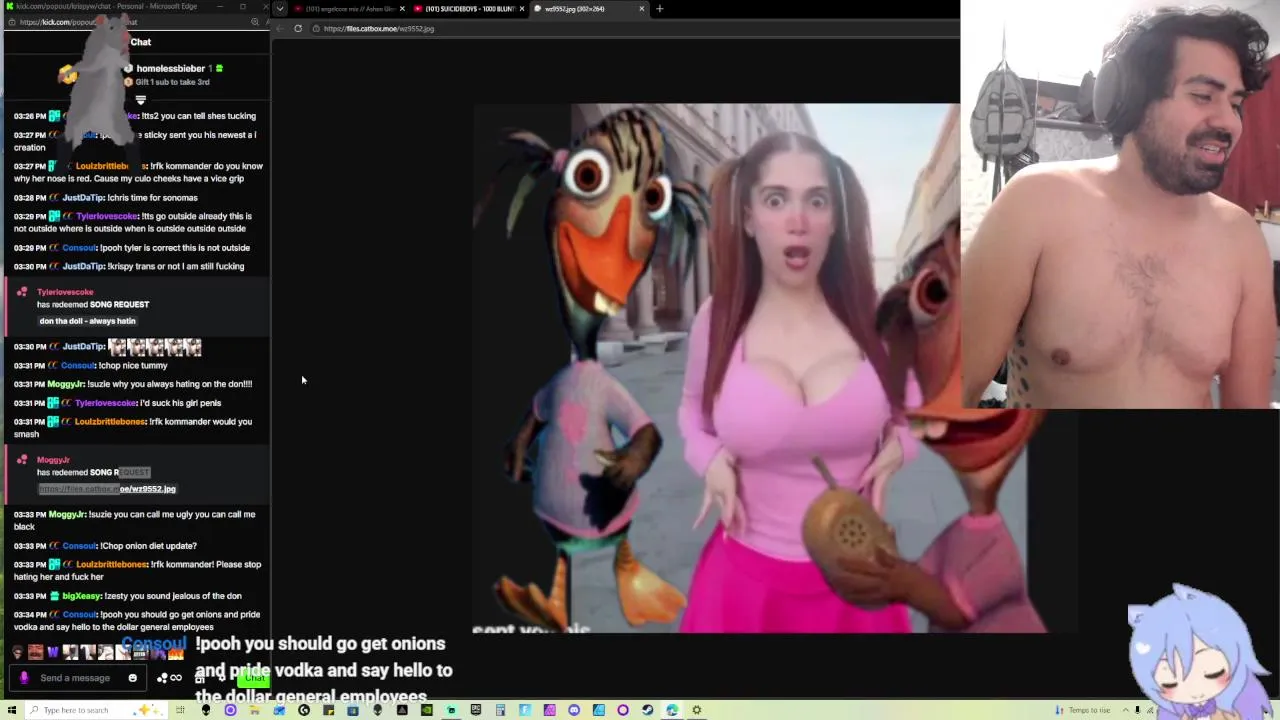This screenshot has width=1280, height=720.
Task: Open Task View on the taskbar
Action: [181, 710]
